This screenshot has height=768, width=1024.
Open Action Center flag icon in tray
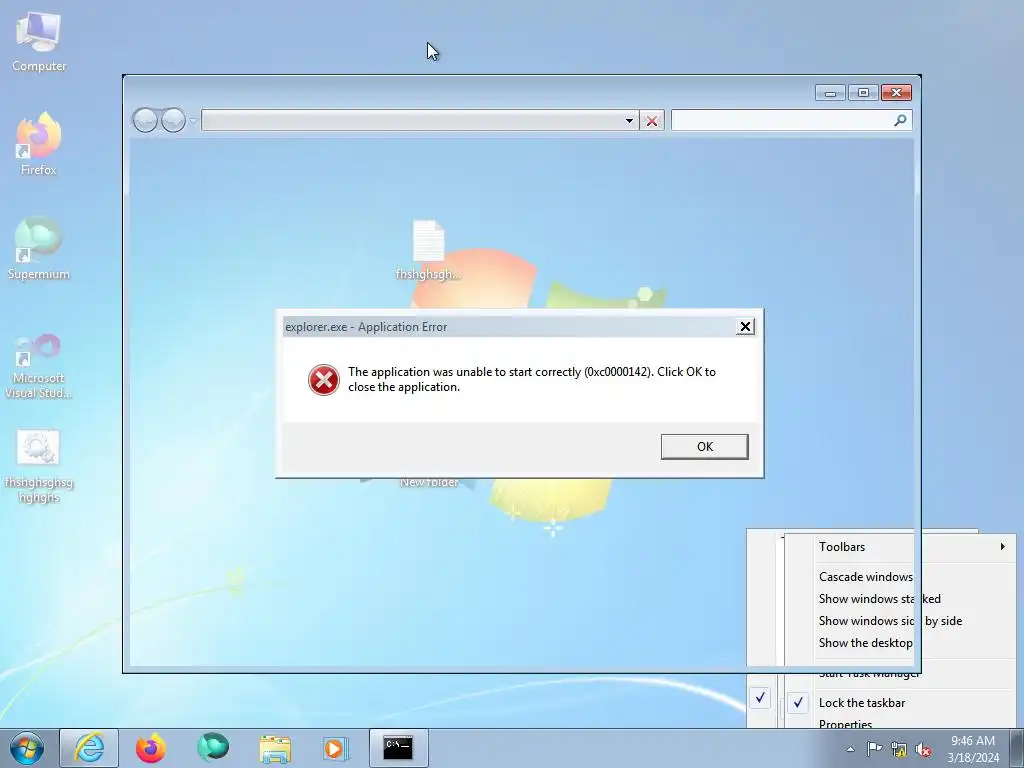tap(874, 749)
